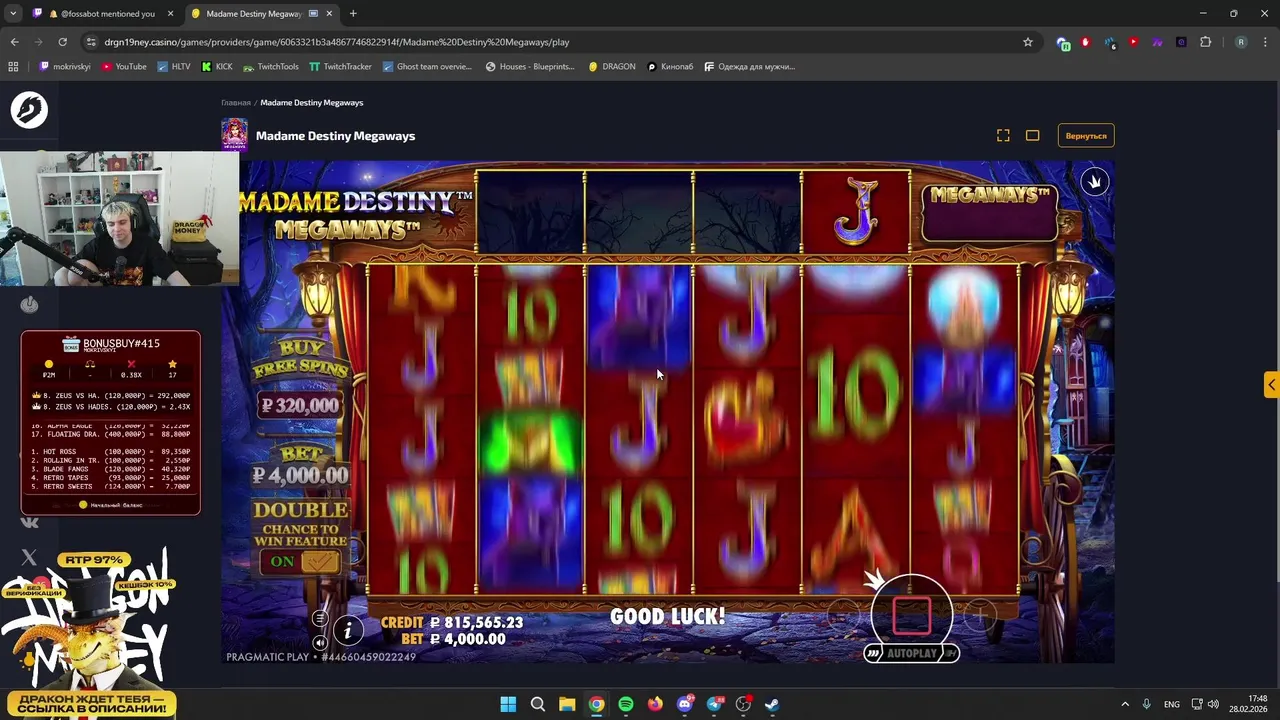Open Spotify from the taskbar
Viewport: 1280px width, 720px height.
(626, 704)
